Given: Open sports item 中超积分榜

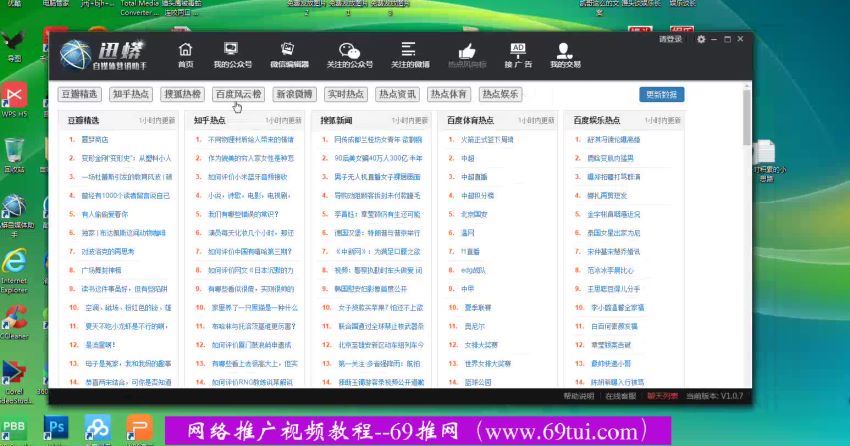Looking at the screenshot, I should [477, 196].
